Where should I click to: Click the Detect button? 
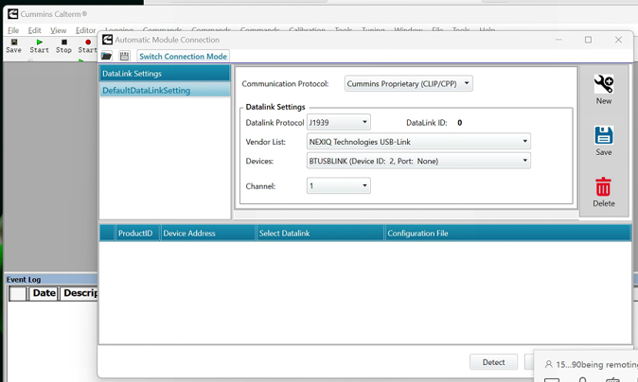(x=494, y=362)
